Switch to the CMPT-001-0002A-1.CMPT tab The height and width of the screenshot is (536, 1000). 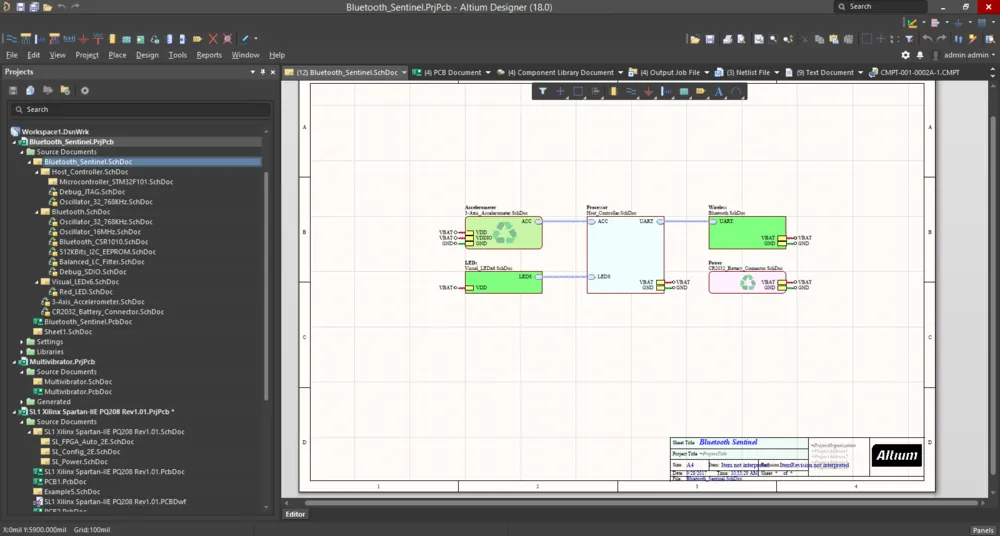coord(915,73)
